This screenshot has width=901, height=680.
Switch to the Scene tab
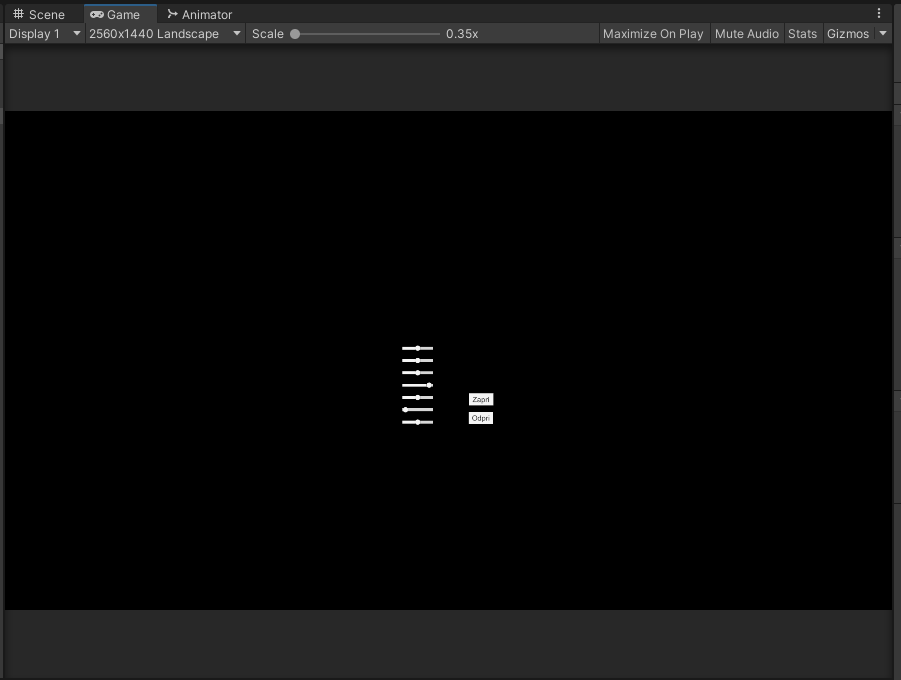[x=39, y=14]
